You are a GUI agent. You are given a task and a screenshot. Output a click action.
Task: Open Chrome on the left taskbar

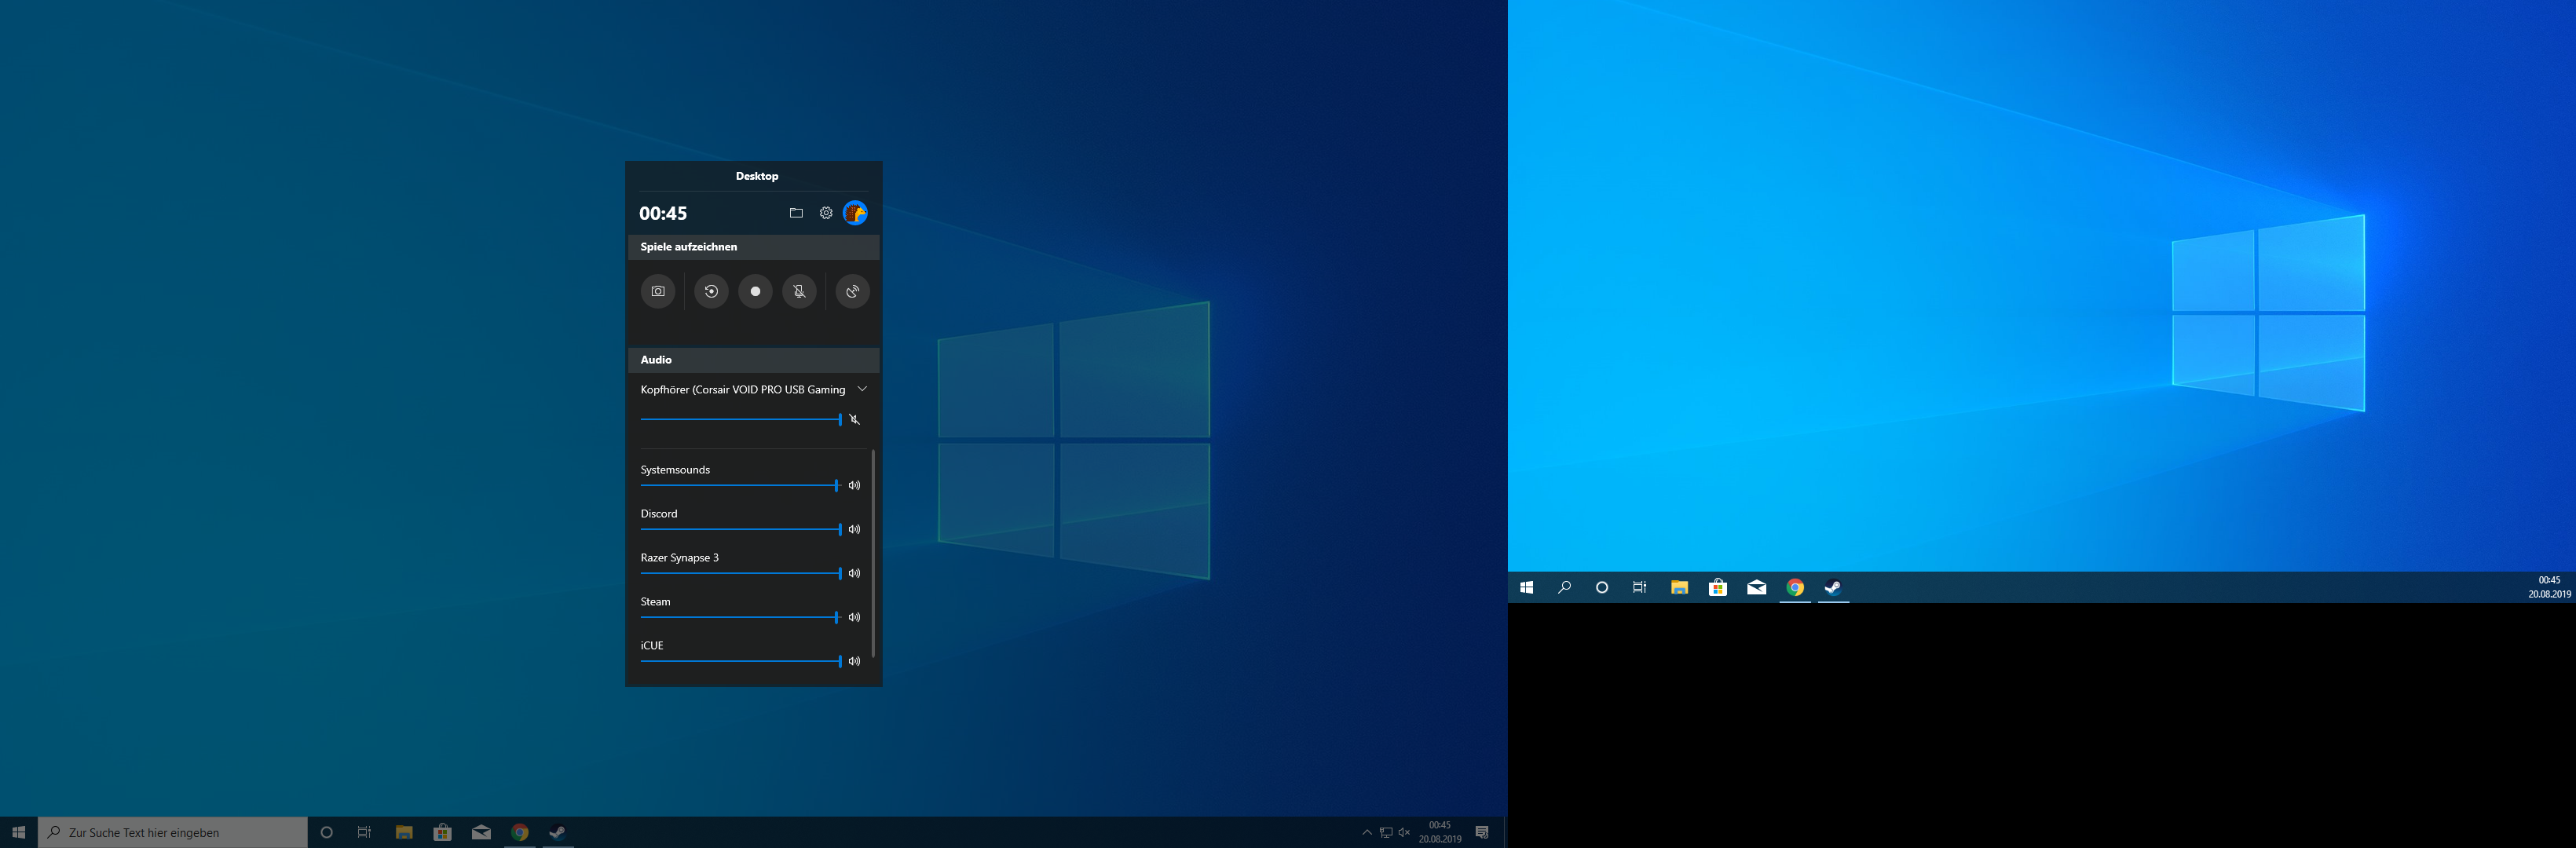520,832
